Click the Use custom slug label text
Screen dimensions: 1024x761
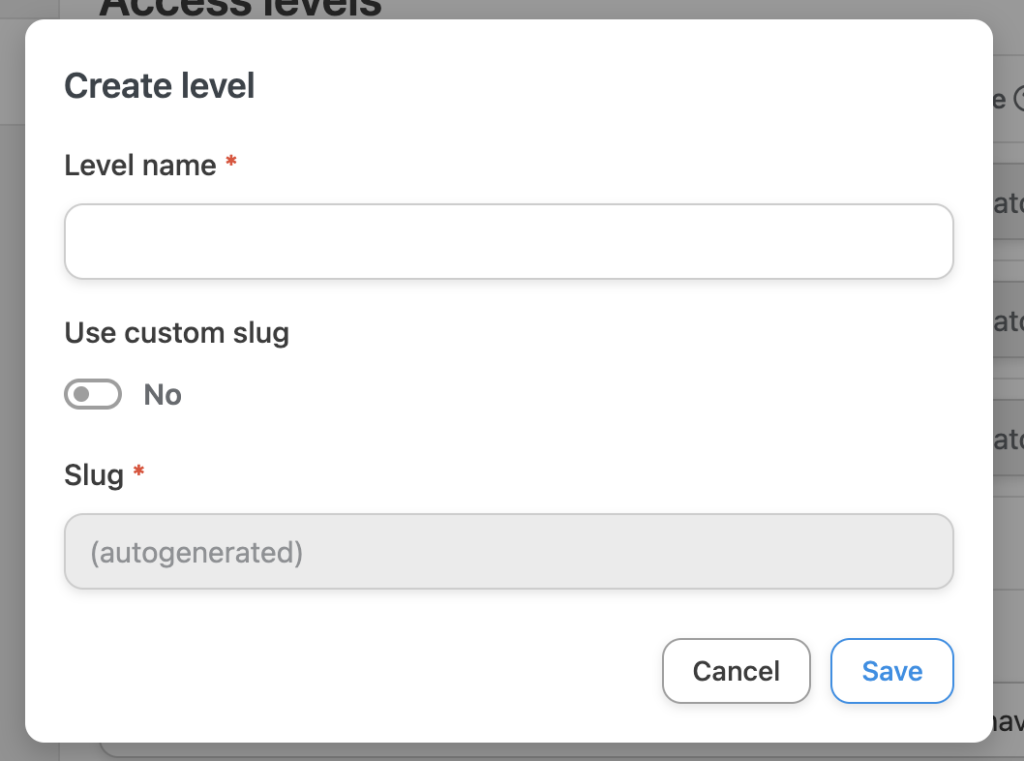(176, 333)
